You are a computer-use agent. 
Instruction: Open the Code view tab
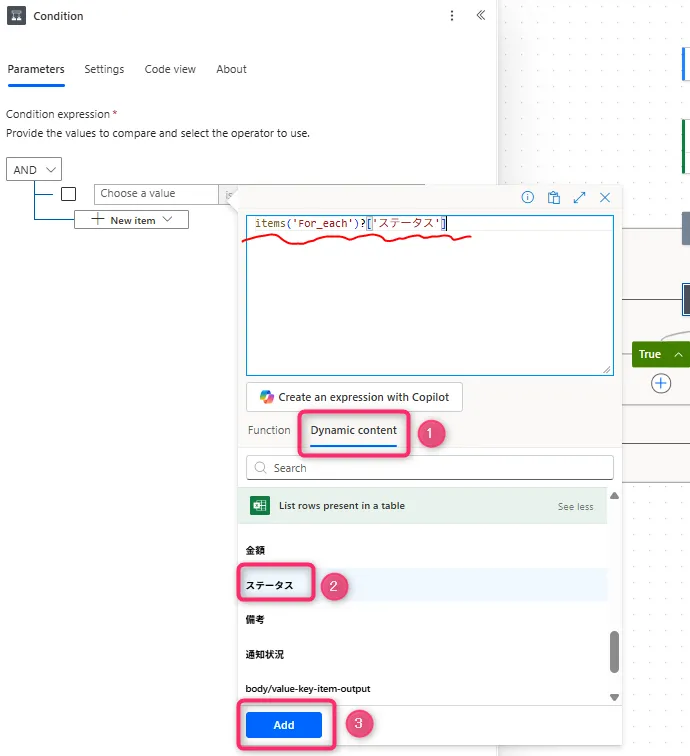pyautogui.click(x=170, y=69)
